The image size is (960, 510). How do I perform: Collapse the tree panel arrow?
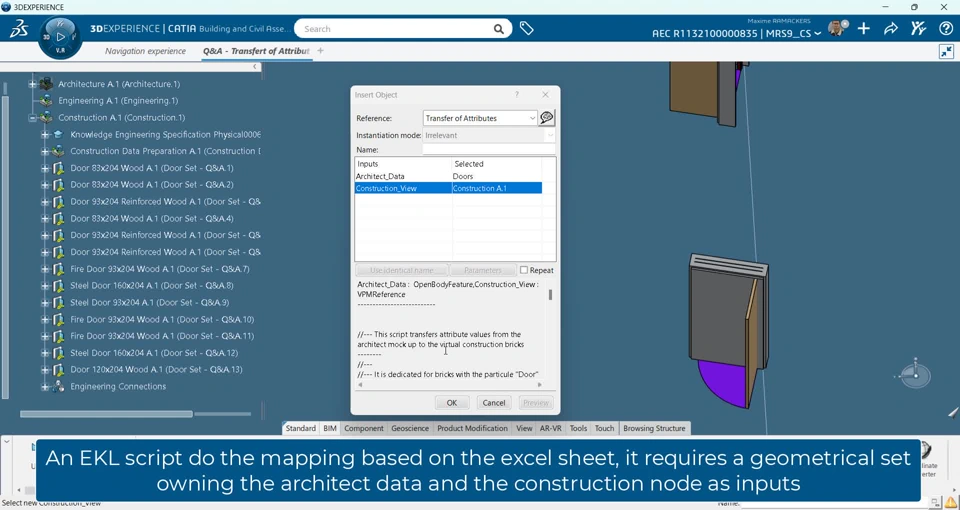[x=255, y=67]
